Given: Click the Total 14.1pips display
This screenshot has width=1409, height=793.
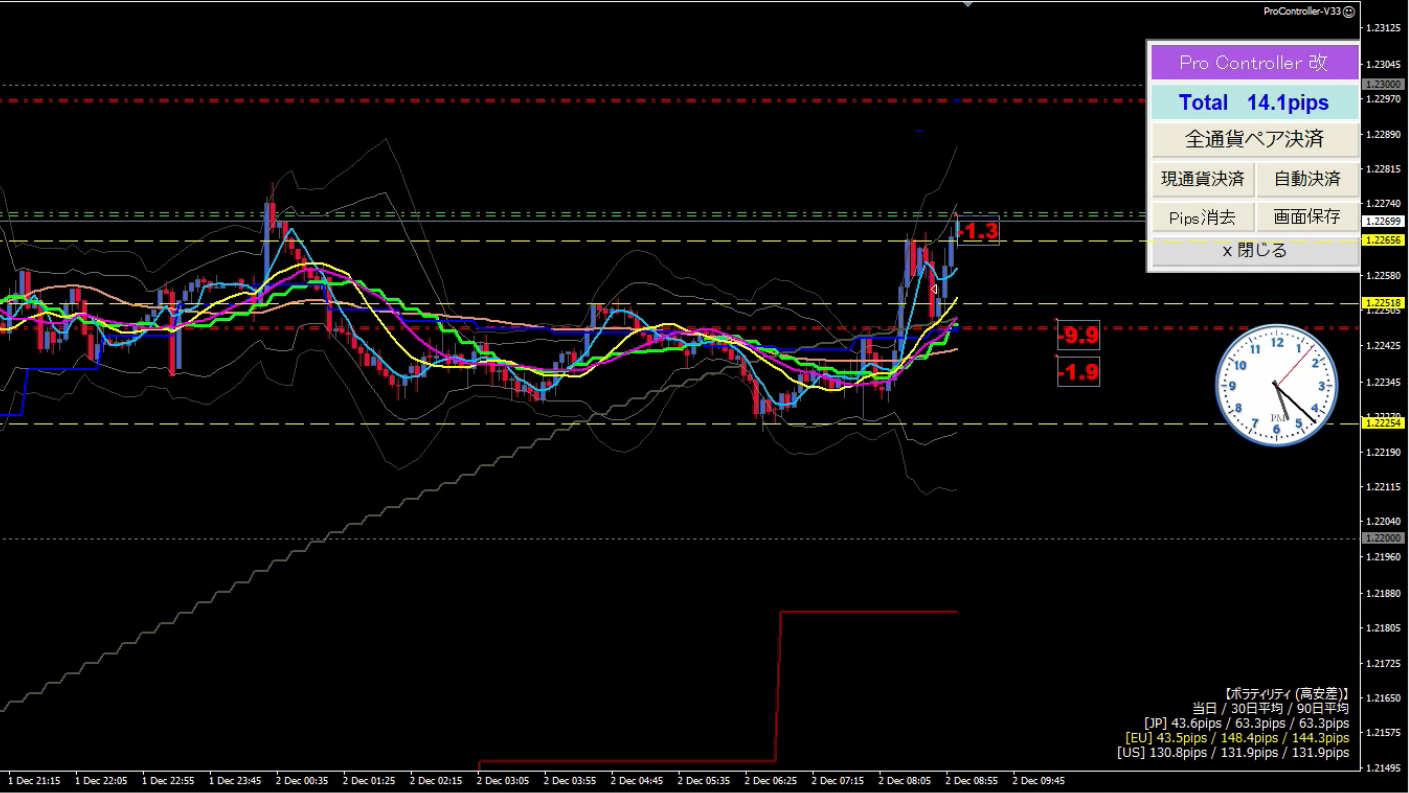Looking at the screenshot, I should pos(1254,102).
